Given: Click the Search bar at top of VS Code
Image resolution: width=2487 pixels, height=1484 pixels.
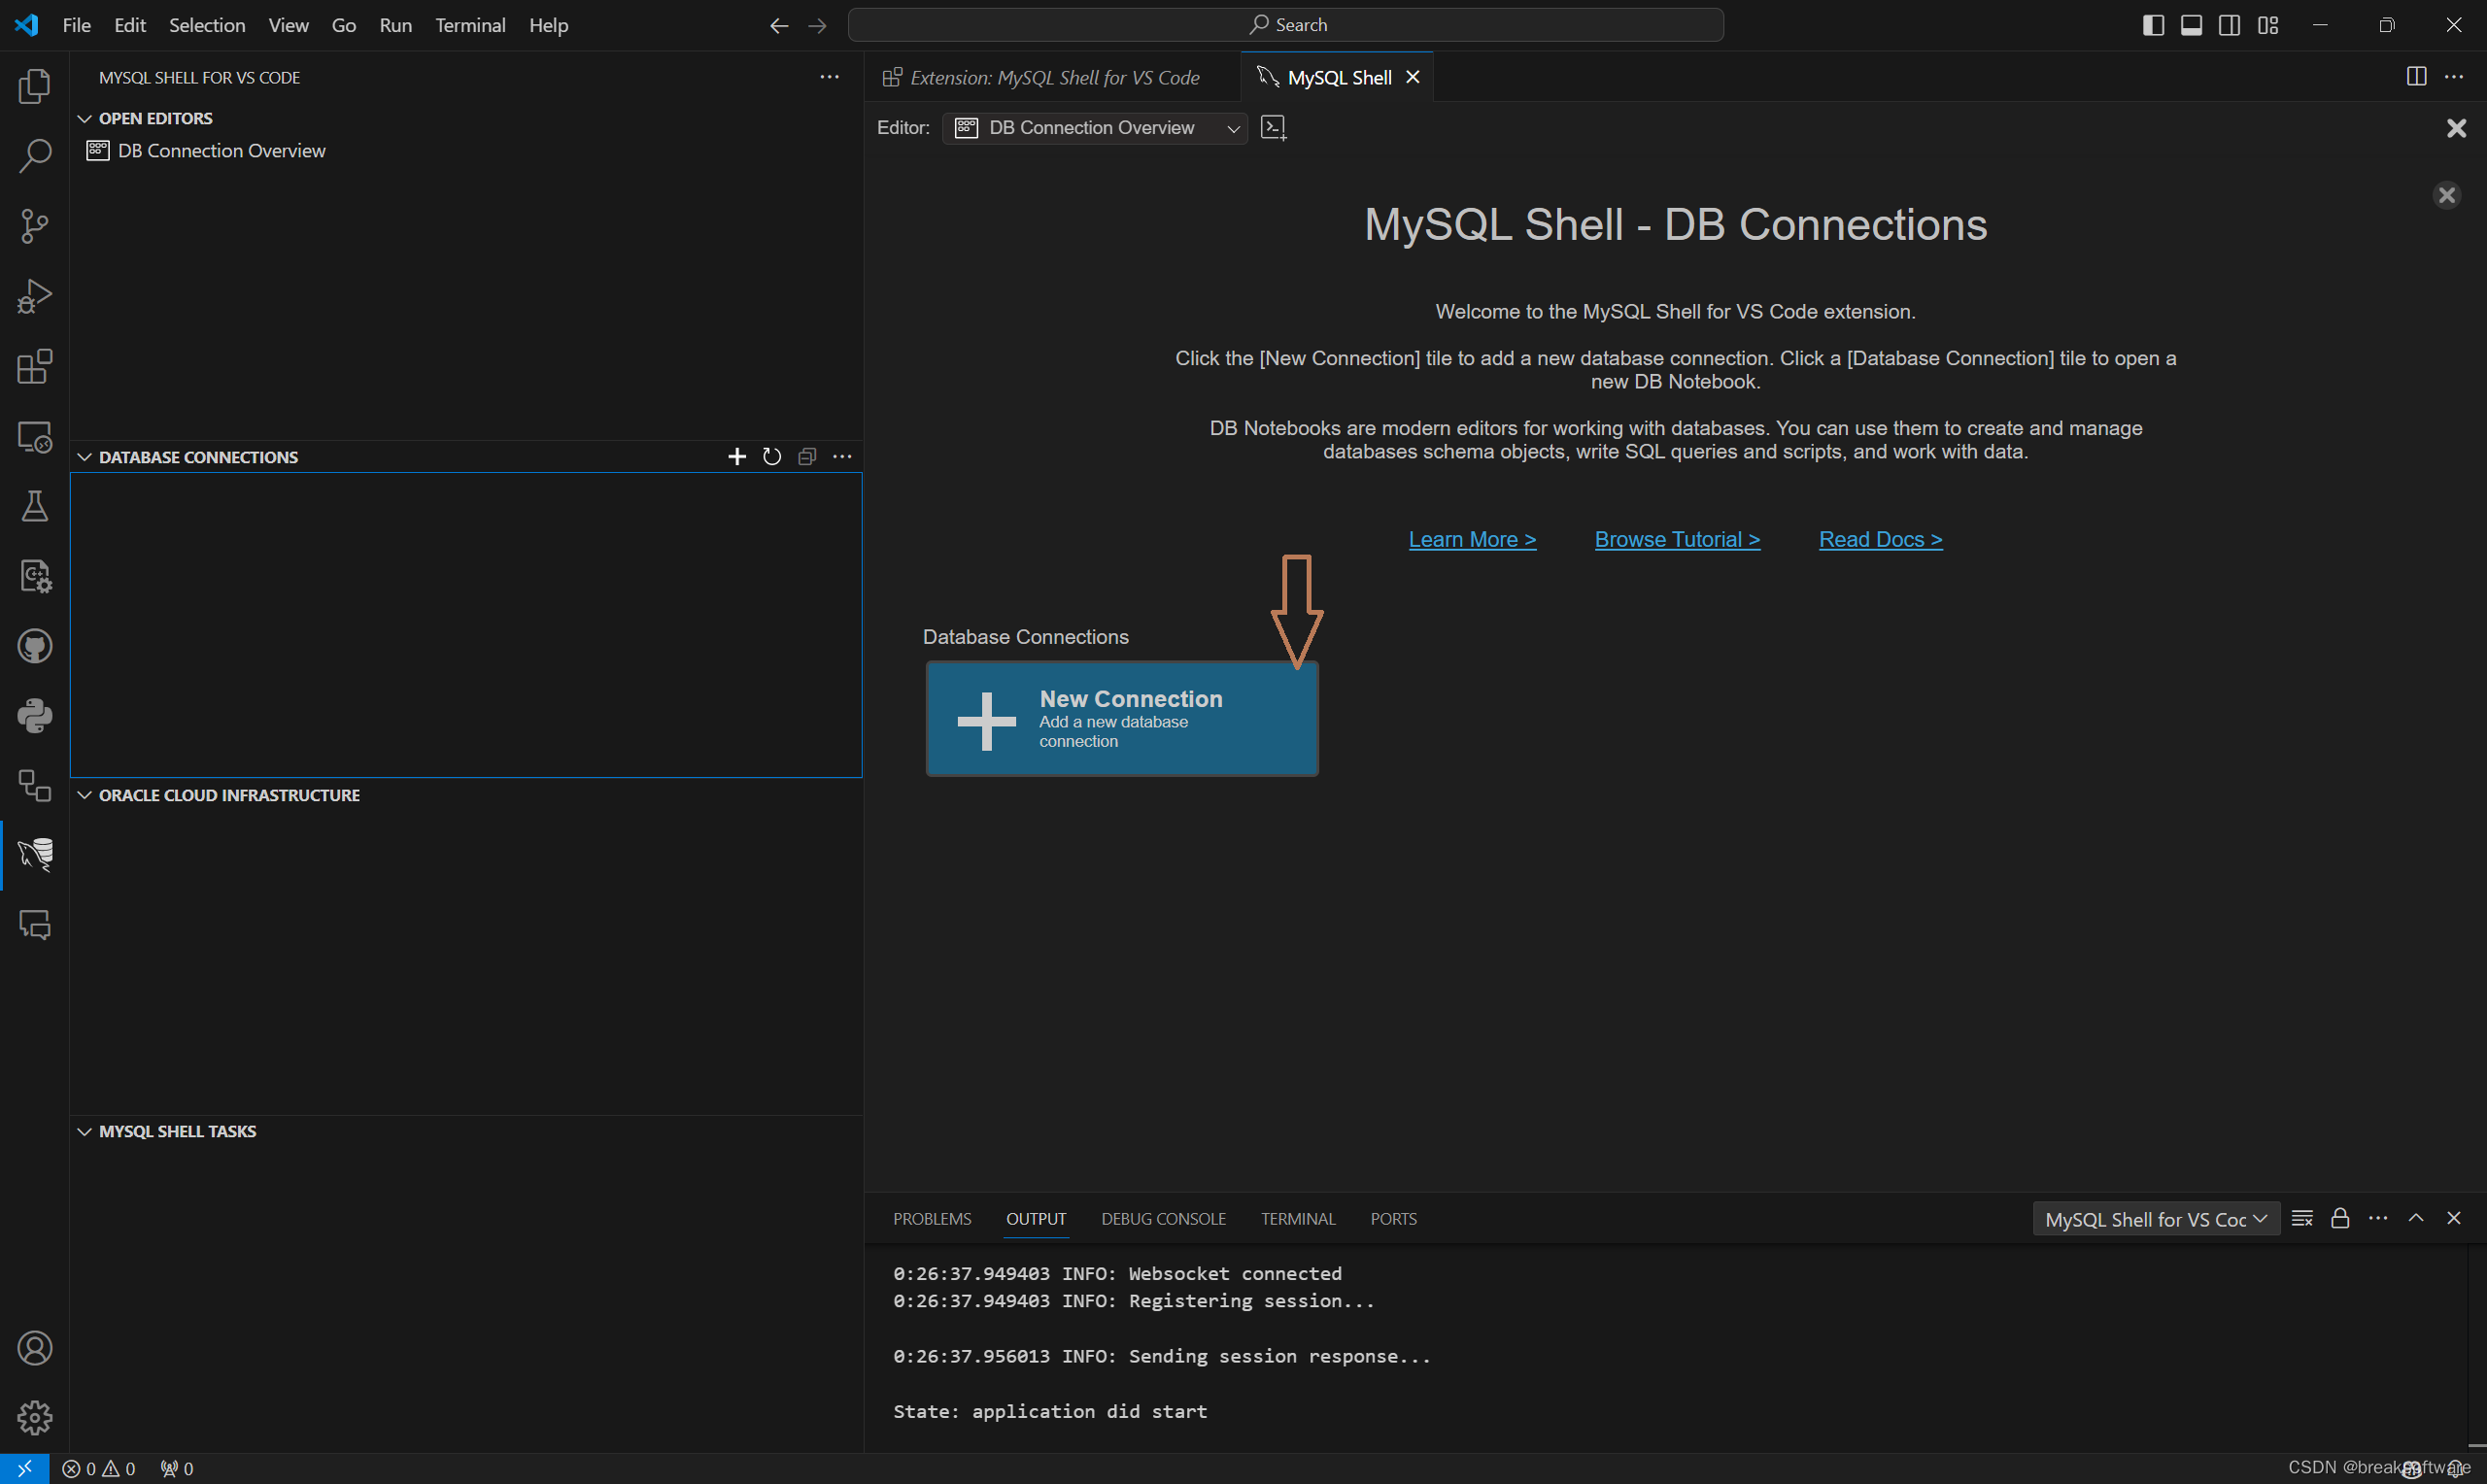Looking at the screenshot, I should [x=1287, y=23].
